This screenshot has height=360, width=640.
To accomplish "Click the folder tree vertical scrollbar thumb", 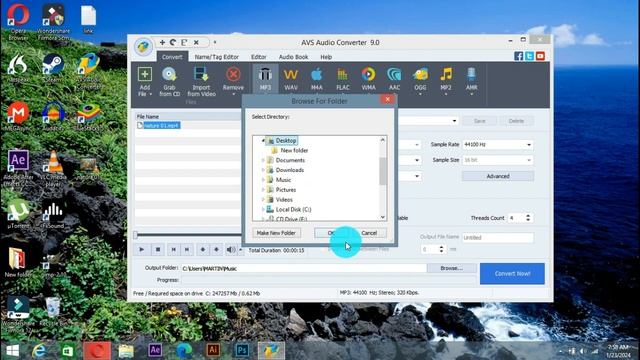I will [x=382, y=171].
